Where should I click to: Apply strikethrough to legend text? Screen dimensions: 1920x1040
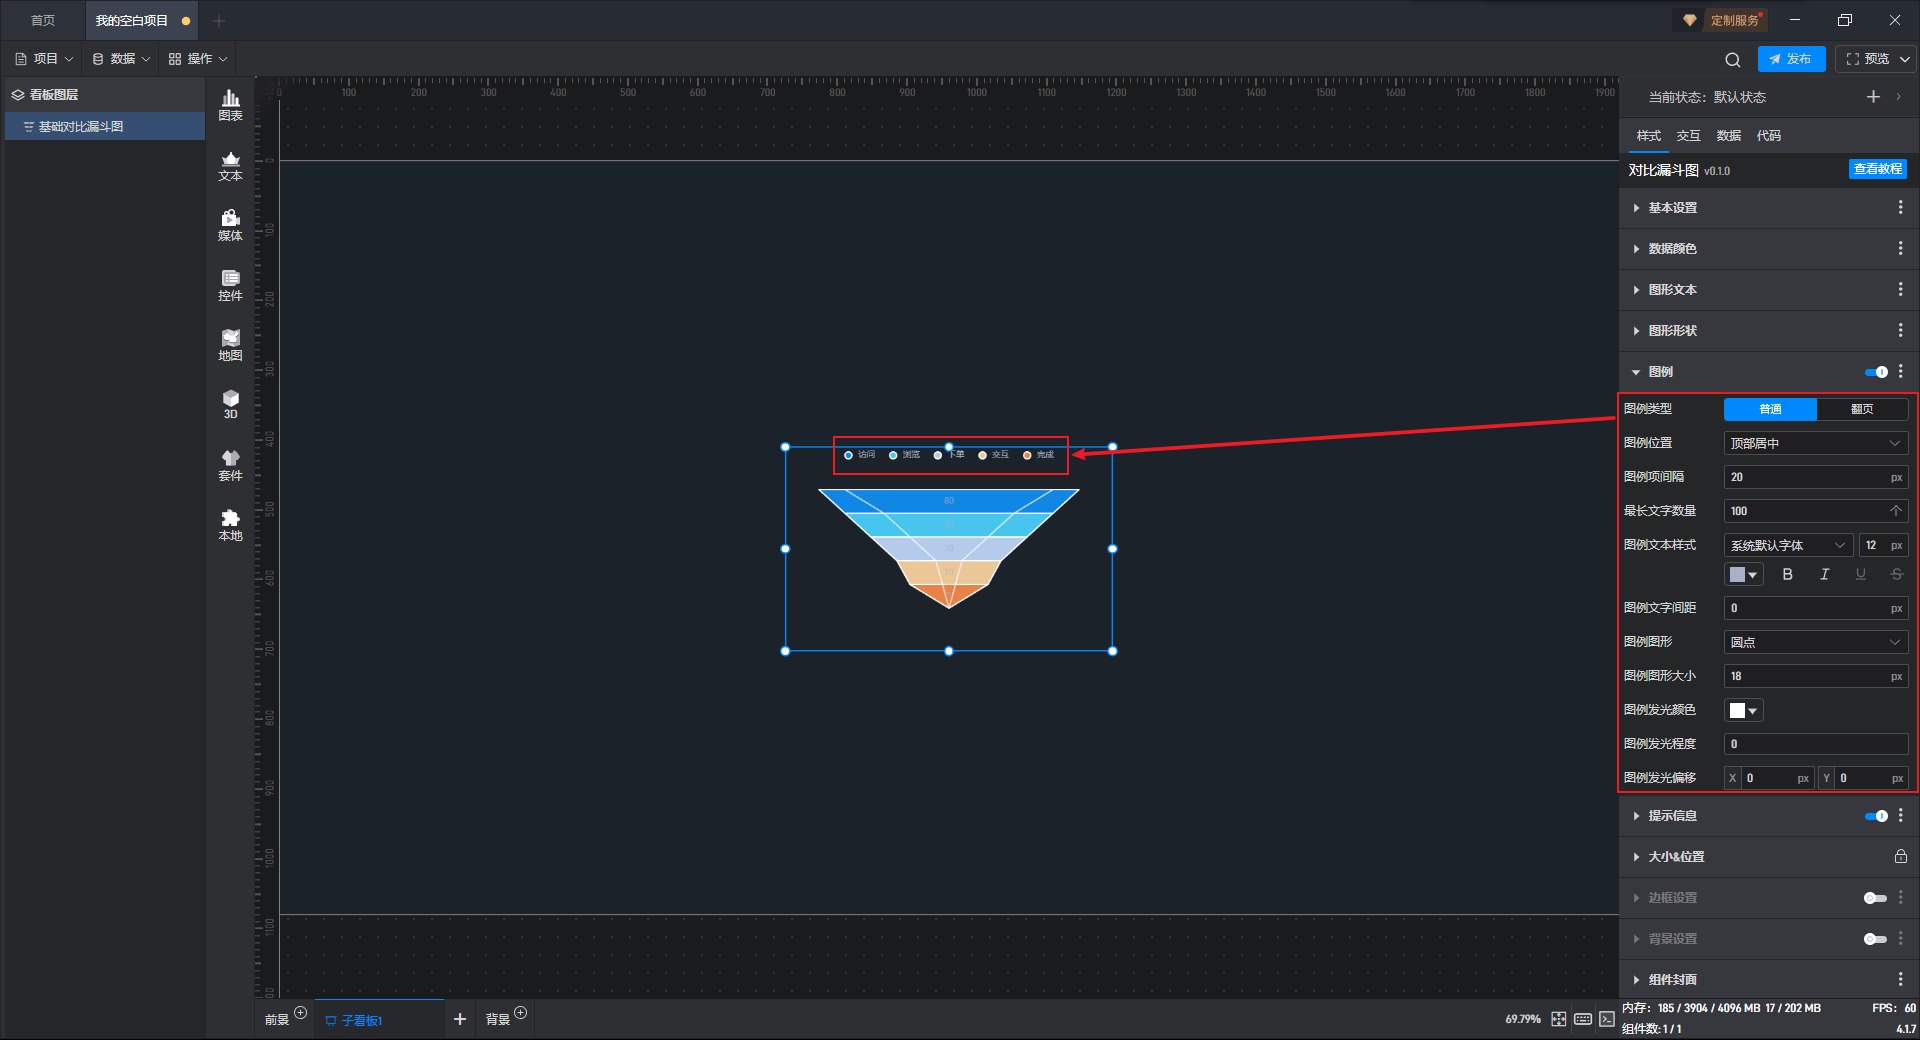(1896, 574)
